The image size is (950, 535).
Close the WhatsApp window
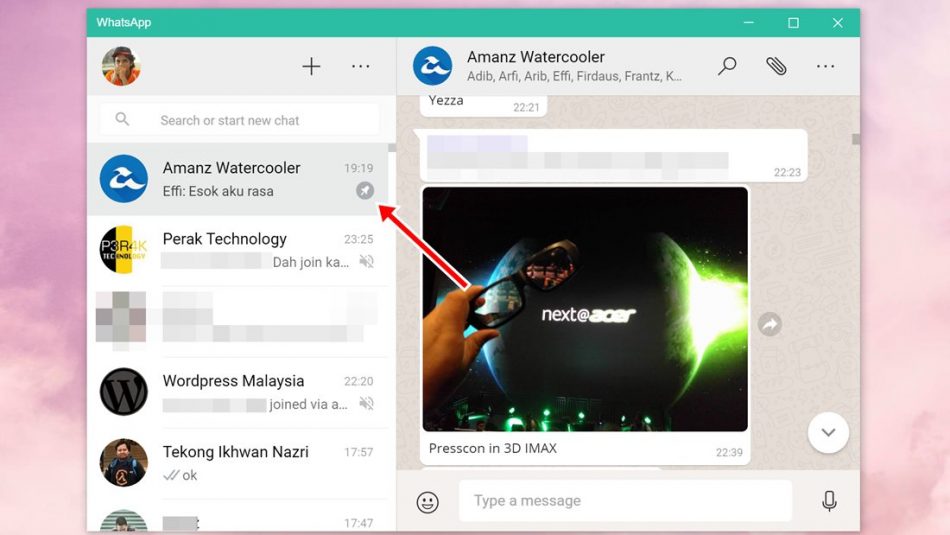point(837,22)
